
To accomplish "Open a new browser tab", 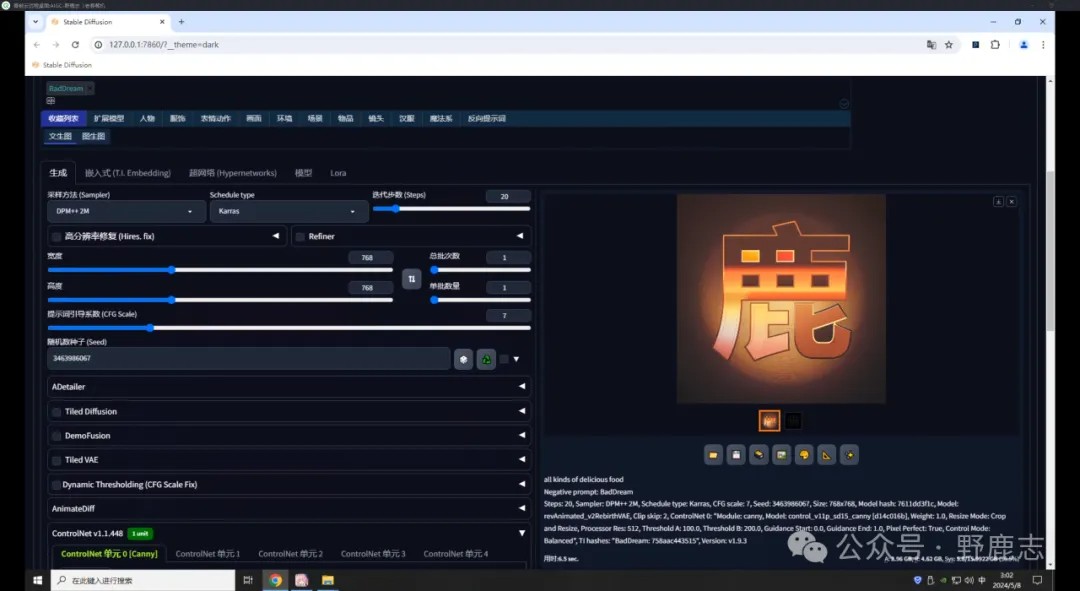I will [181, 22].
